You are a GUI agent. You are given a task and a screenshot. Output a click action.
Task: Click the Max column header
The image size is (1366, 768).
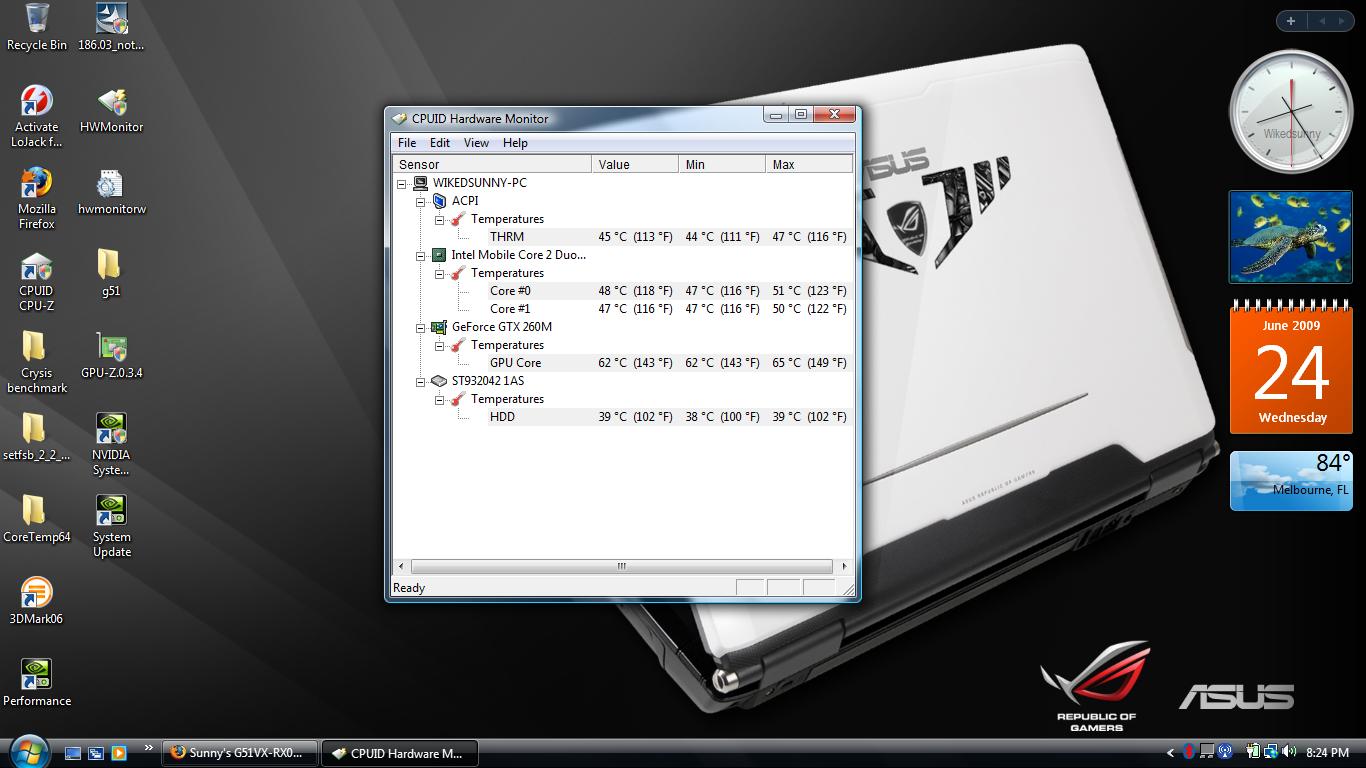(809, 164)
